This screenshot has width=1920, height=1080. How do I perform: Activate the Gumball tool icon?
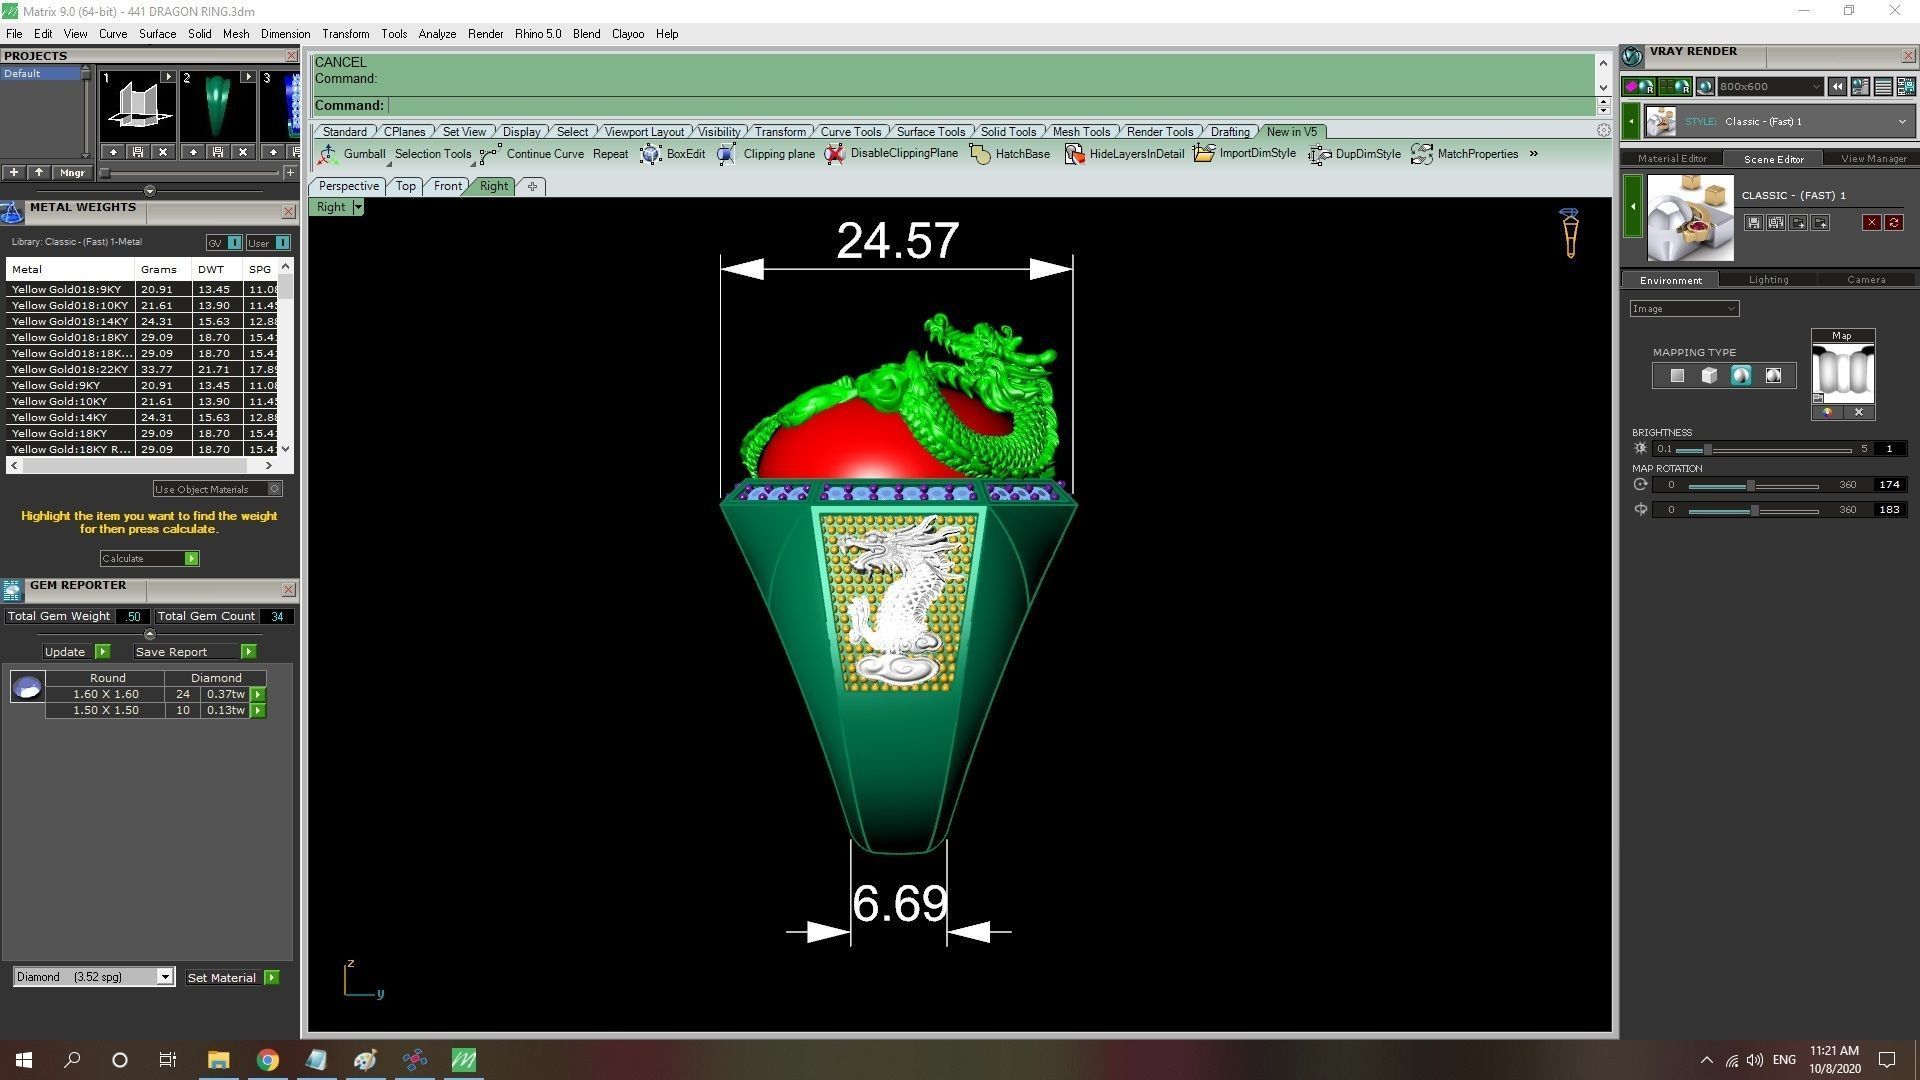(328, 154)
